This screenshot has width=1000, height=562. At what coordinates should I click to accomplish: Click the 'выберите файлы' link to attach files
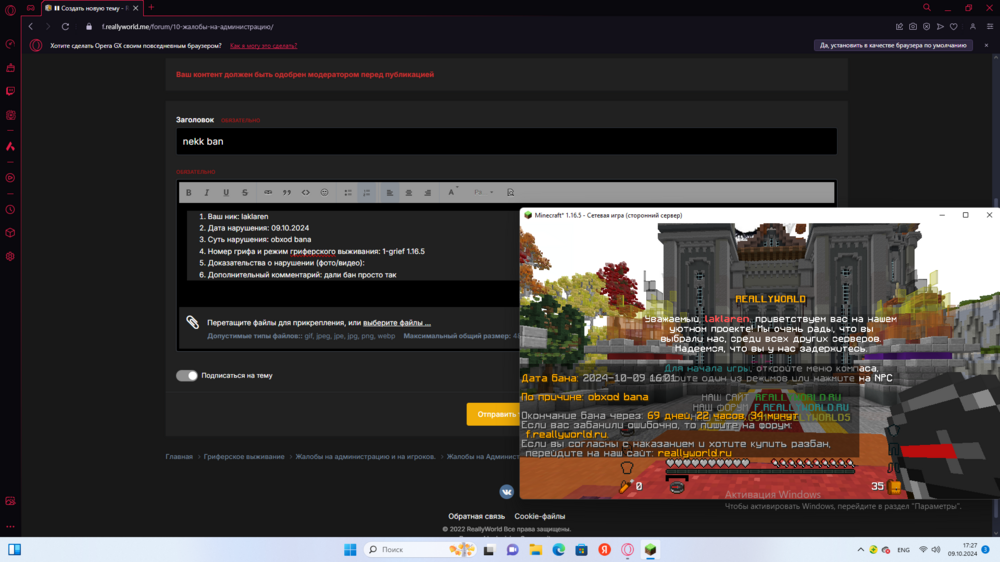(397, 323)
